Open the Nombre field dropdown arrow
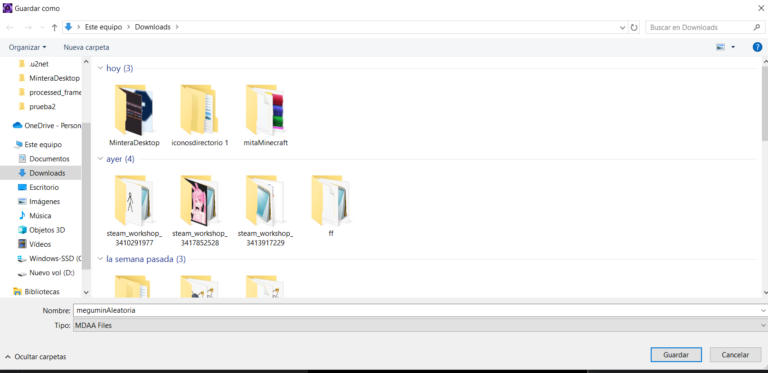Image resolution: width=768 pixels, height=373 pixels. [x=763, y=310]
